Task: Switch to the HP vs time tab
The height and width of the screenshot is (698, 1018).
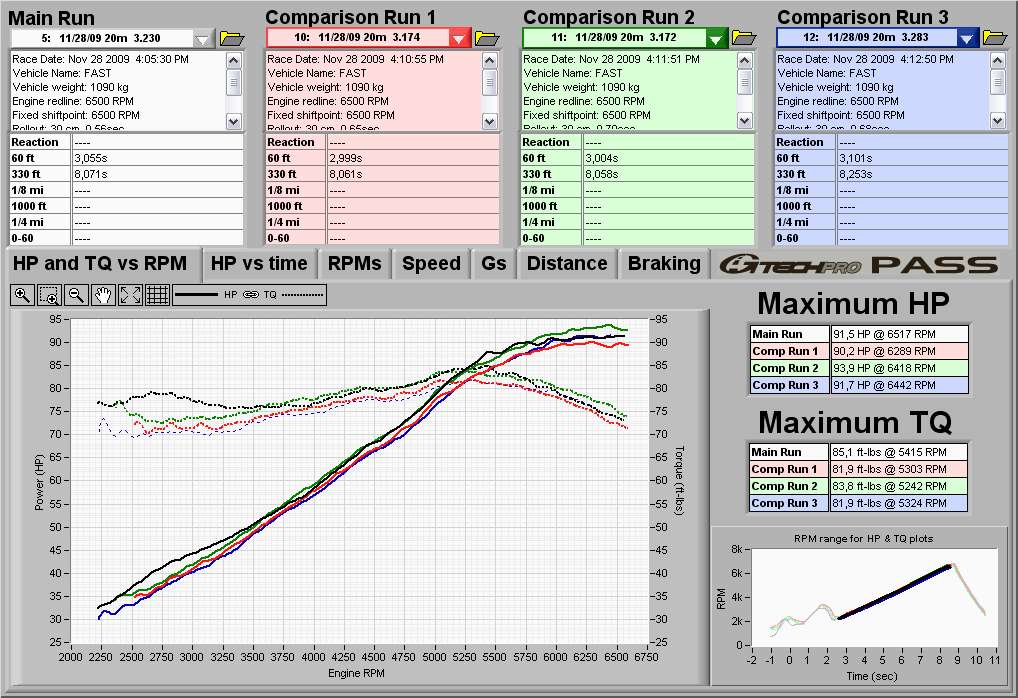Action: 259,264
